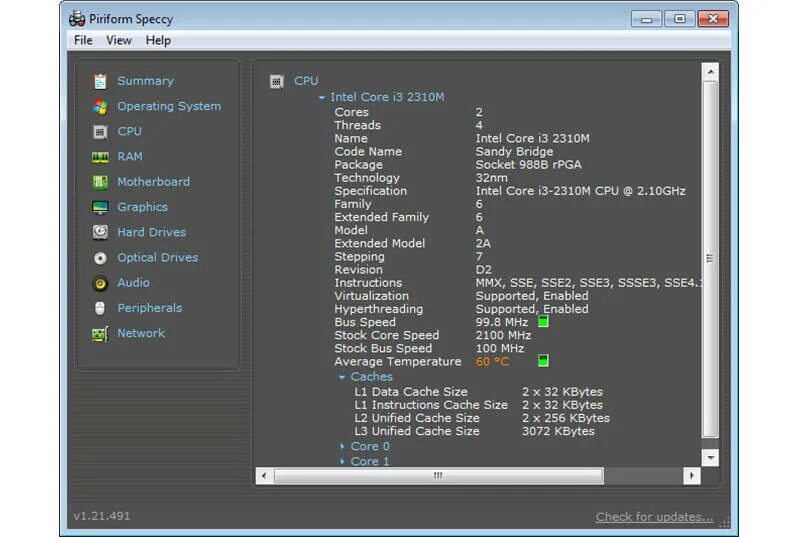Click the Optical Drives disc icon
The width and height of the screenshot is (800, 537).
(x=100, y=258)
